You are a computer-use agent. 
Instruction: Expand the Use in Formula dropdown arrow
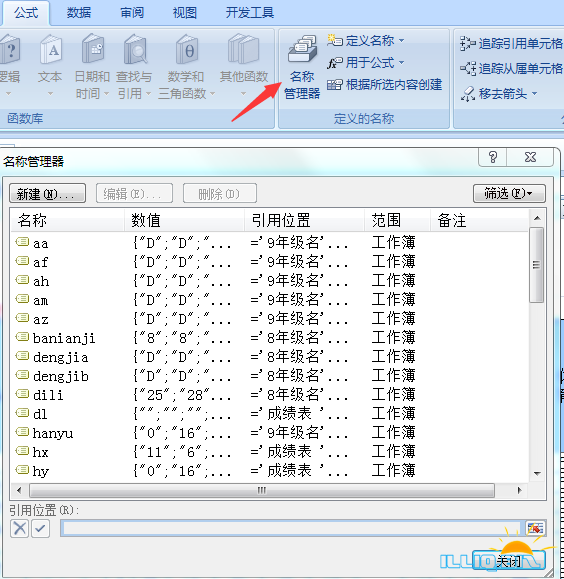click(401, 63)
